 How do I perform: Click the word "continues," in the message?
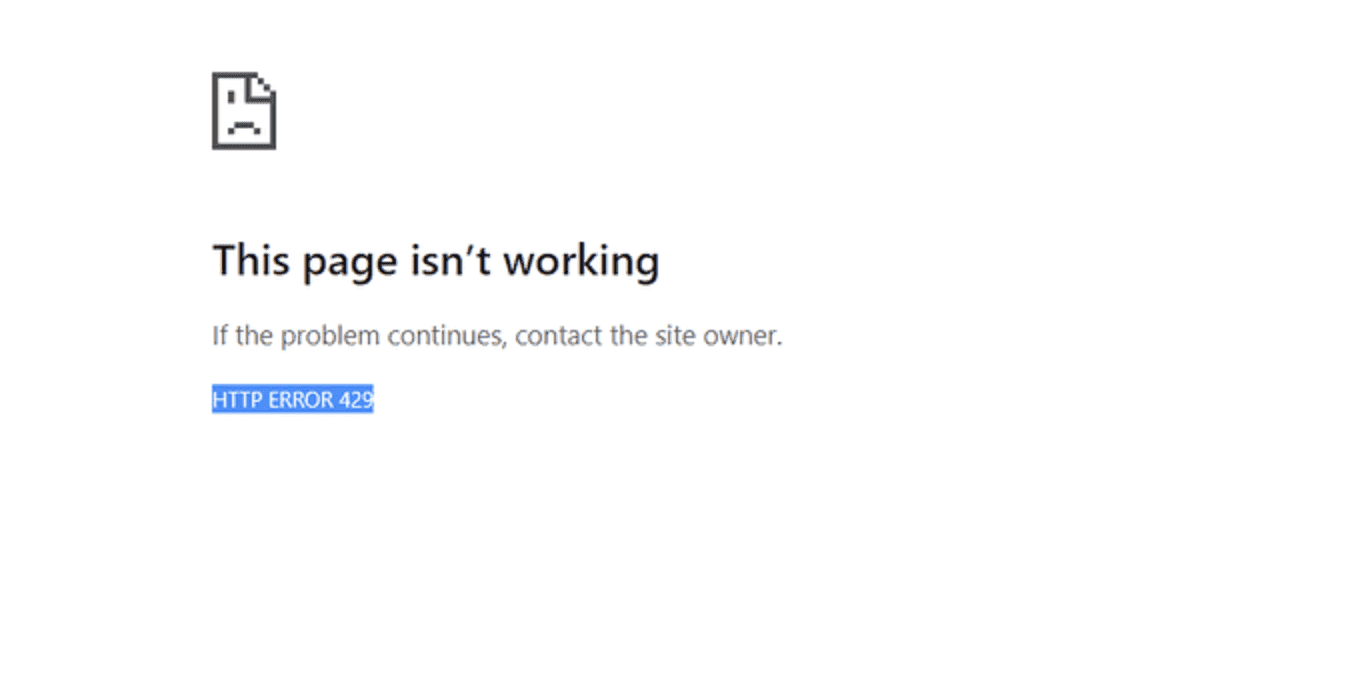click(448, 336)
